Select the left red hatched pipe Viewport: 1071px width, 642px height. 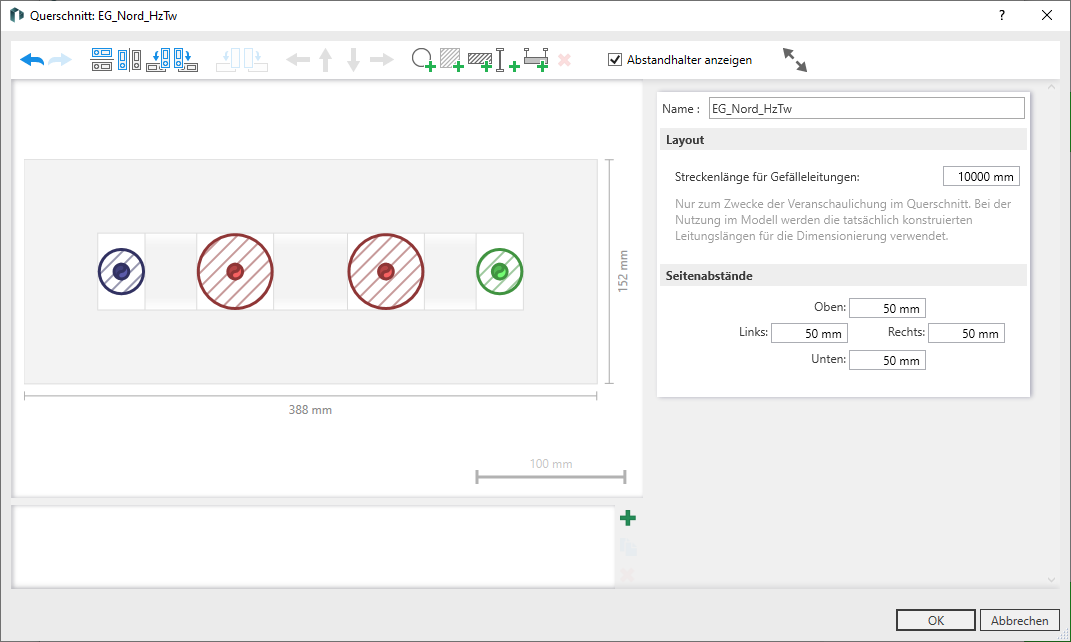pyautogui.click(x=235, y=272)
